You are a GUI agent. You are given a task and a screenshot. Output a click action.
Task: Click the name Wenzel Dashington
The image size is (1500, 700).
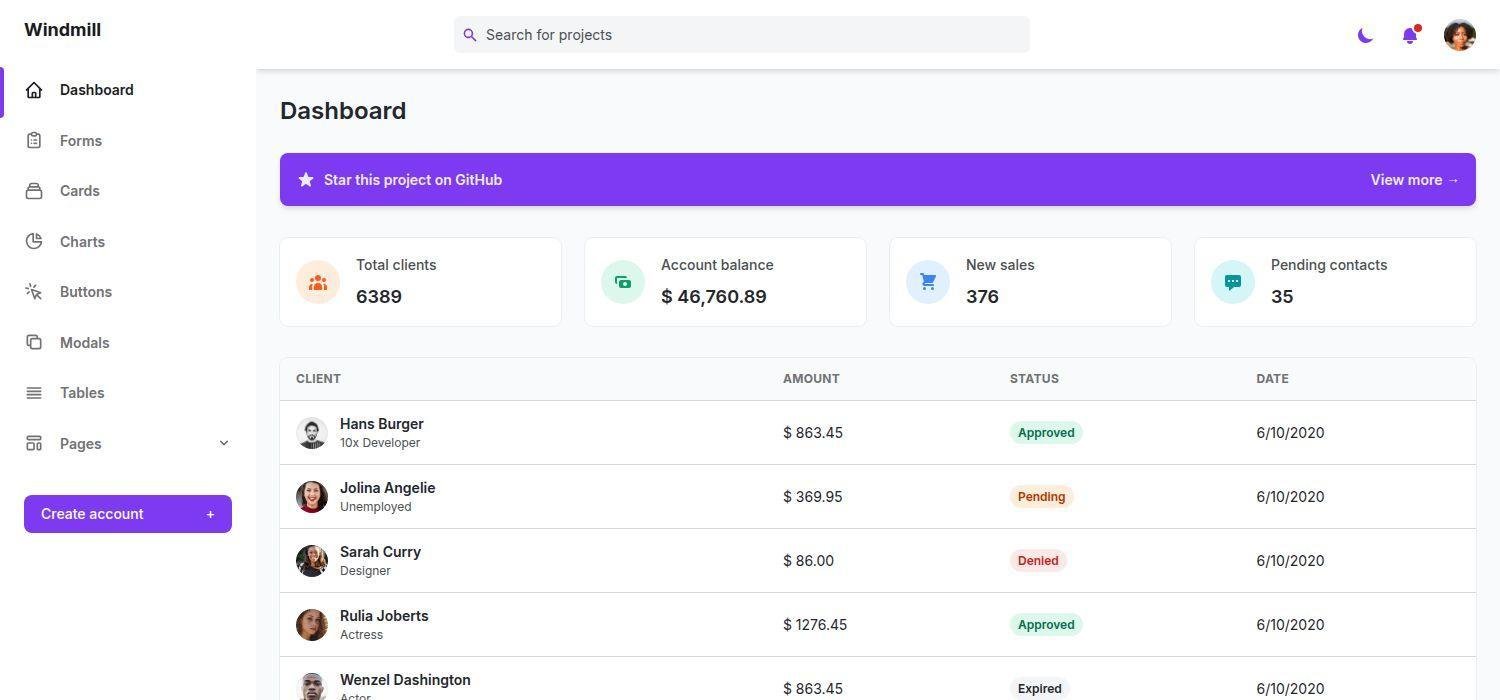[x=405, y=680]
